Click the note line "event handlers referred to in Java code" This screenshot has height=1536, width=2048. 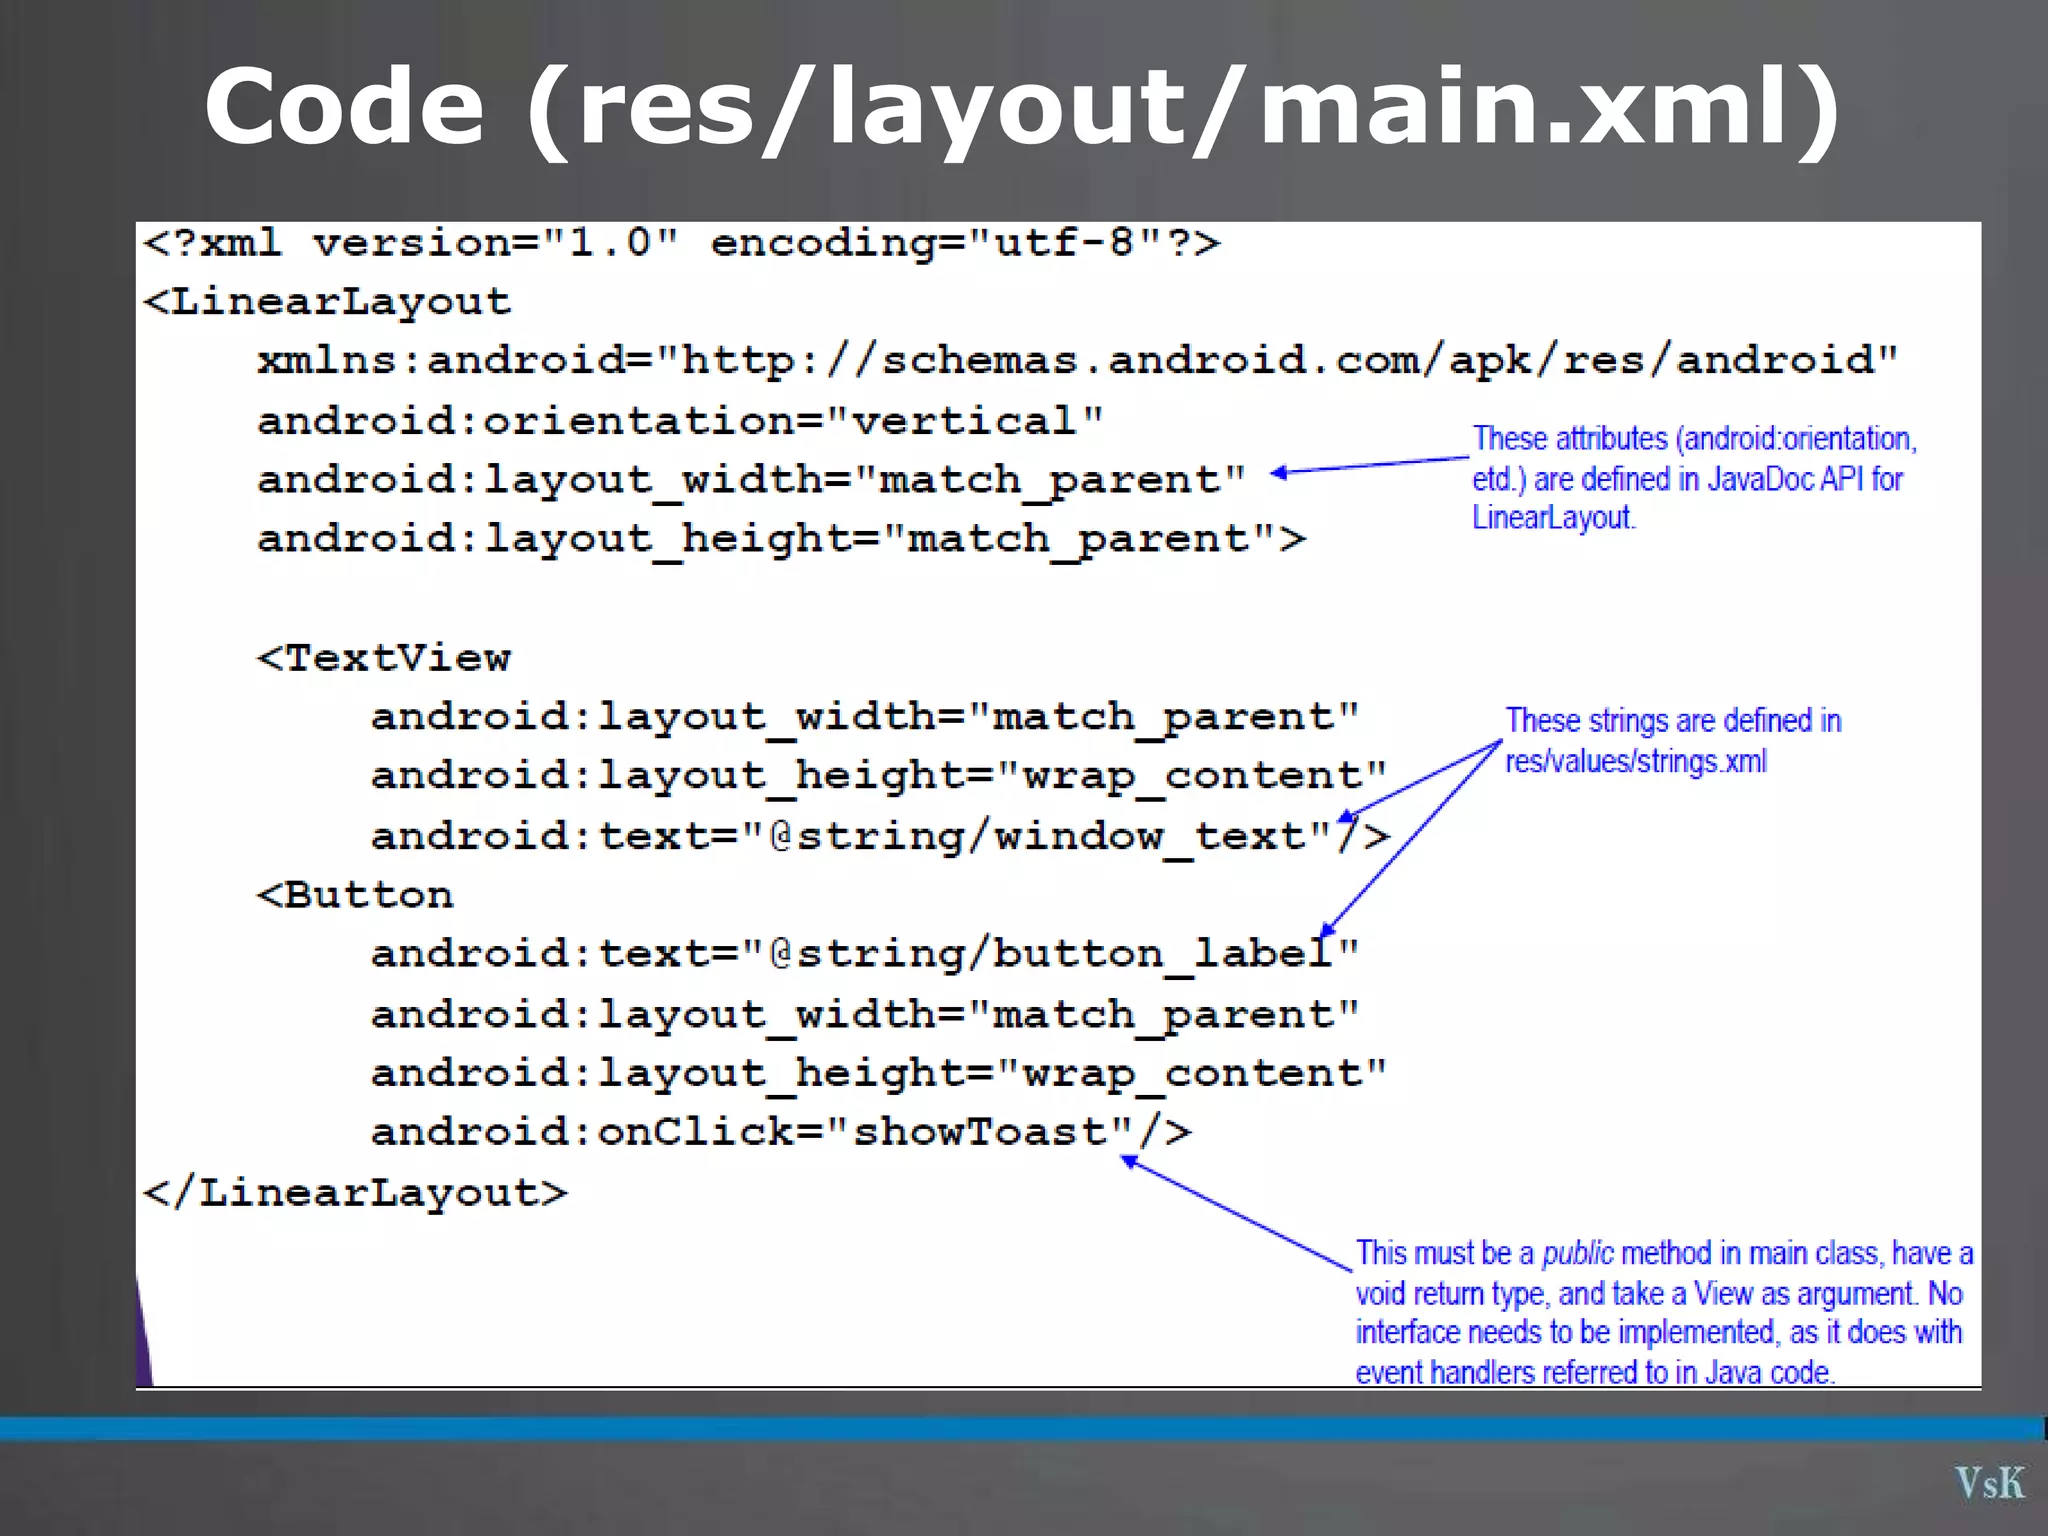(x=1595, y=1372)
